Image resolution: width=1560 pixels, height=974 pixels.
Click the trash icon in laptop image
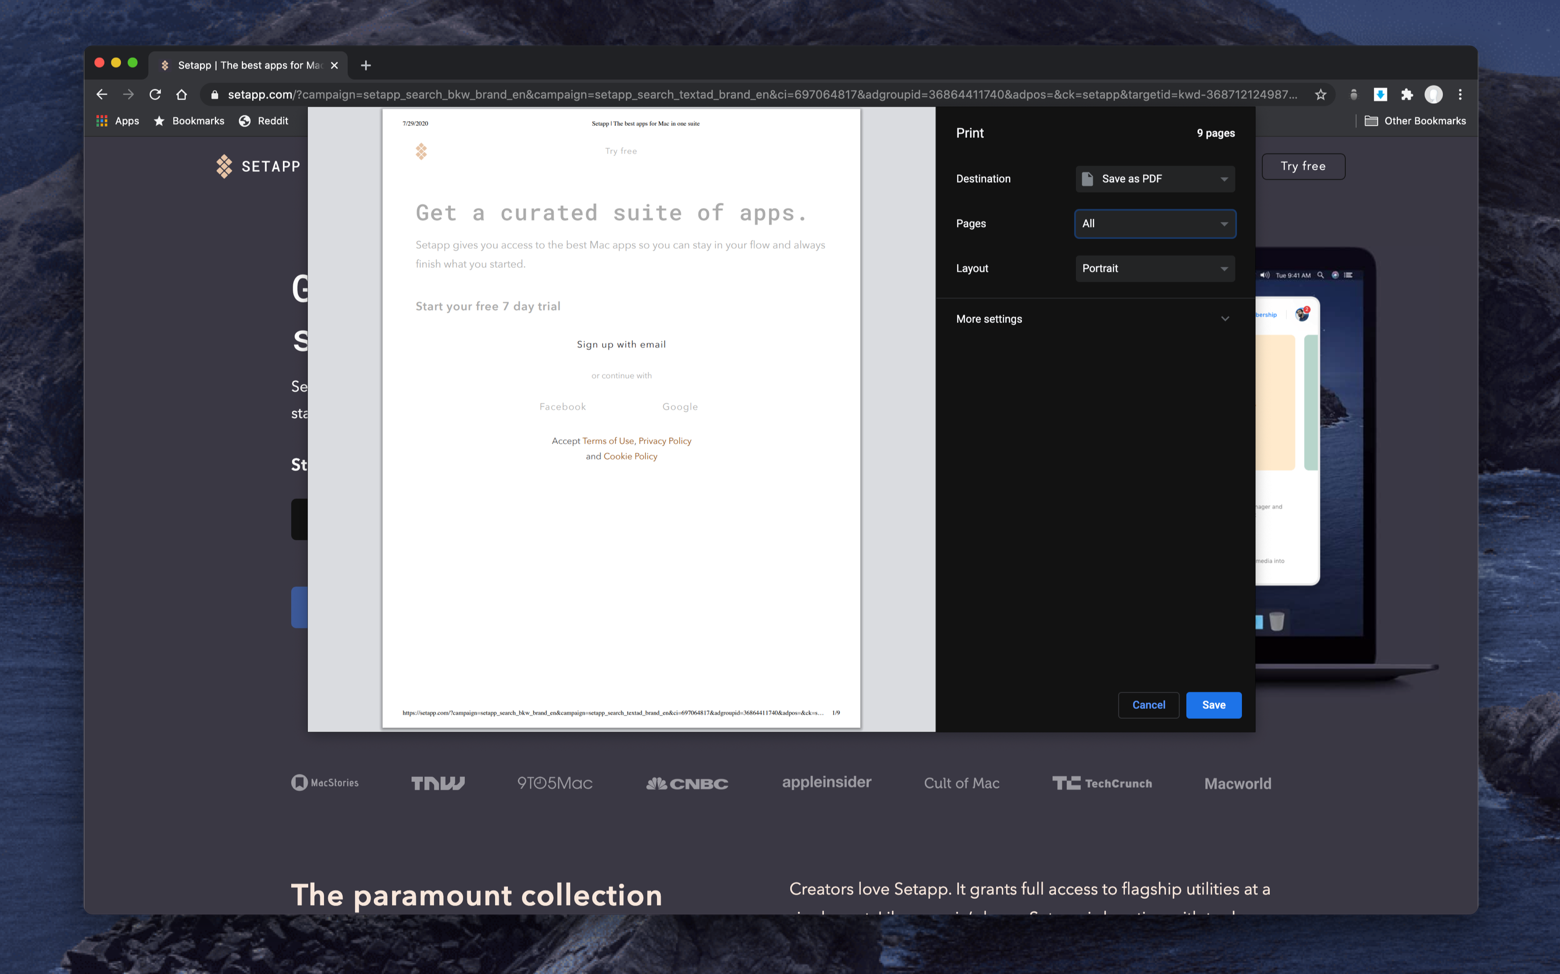coord(1277,621)
